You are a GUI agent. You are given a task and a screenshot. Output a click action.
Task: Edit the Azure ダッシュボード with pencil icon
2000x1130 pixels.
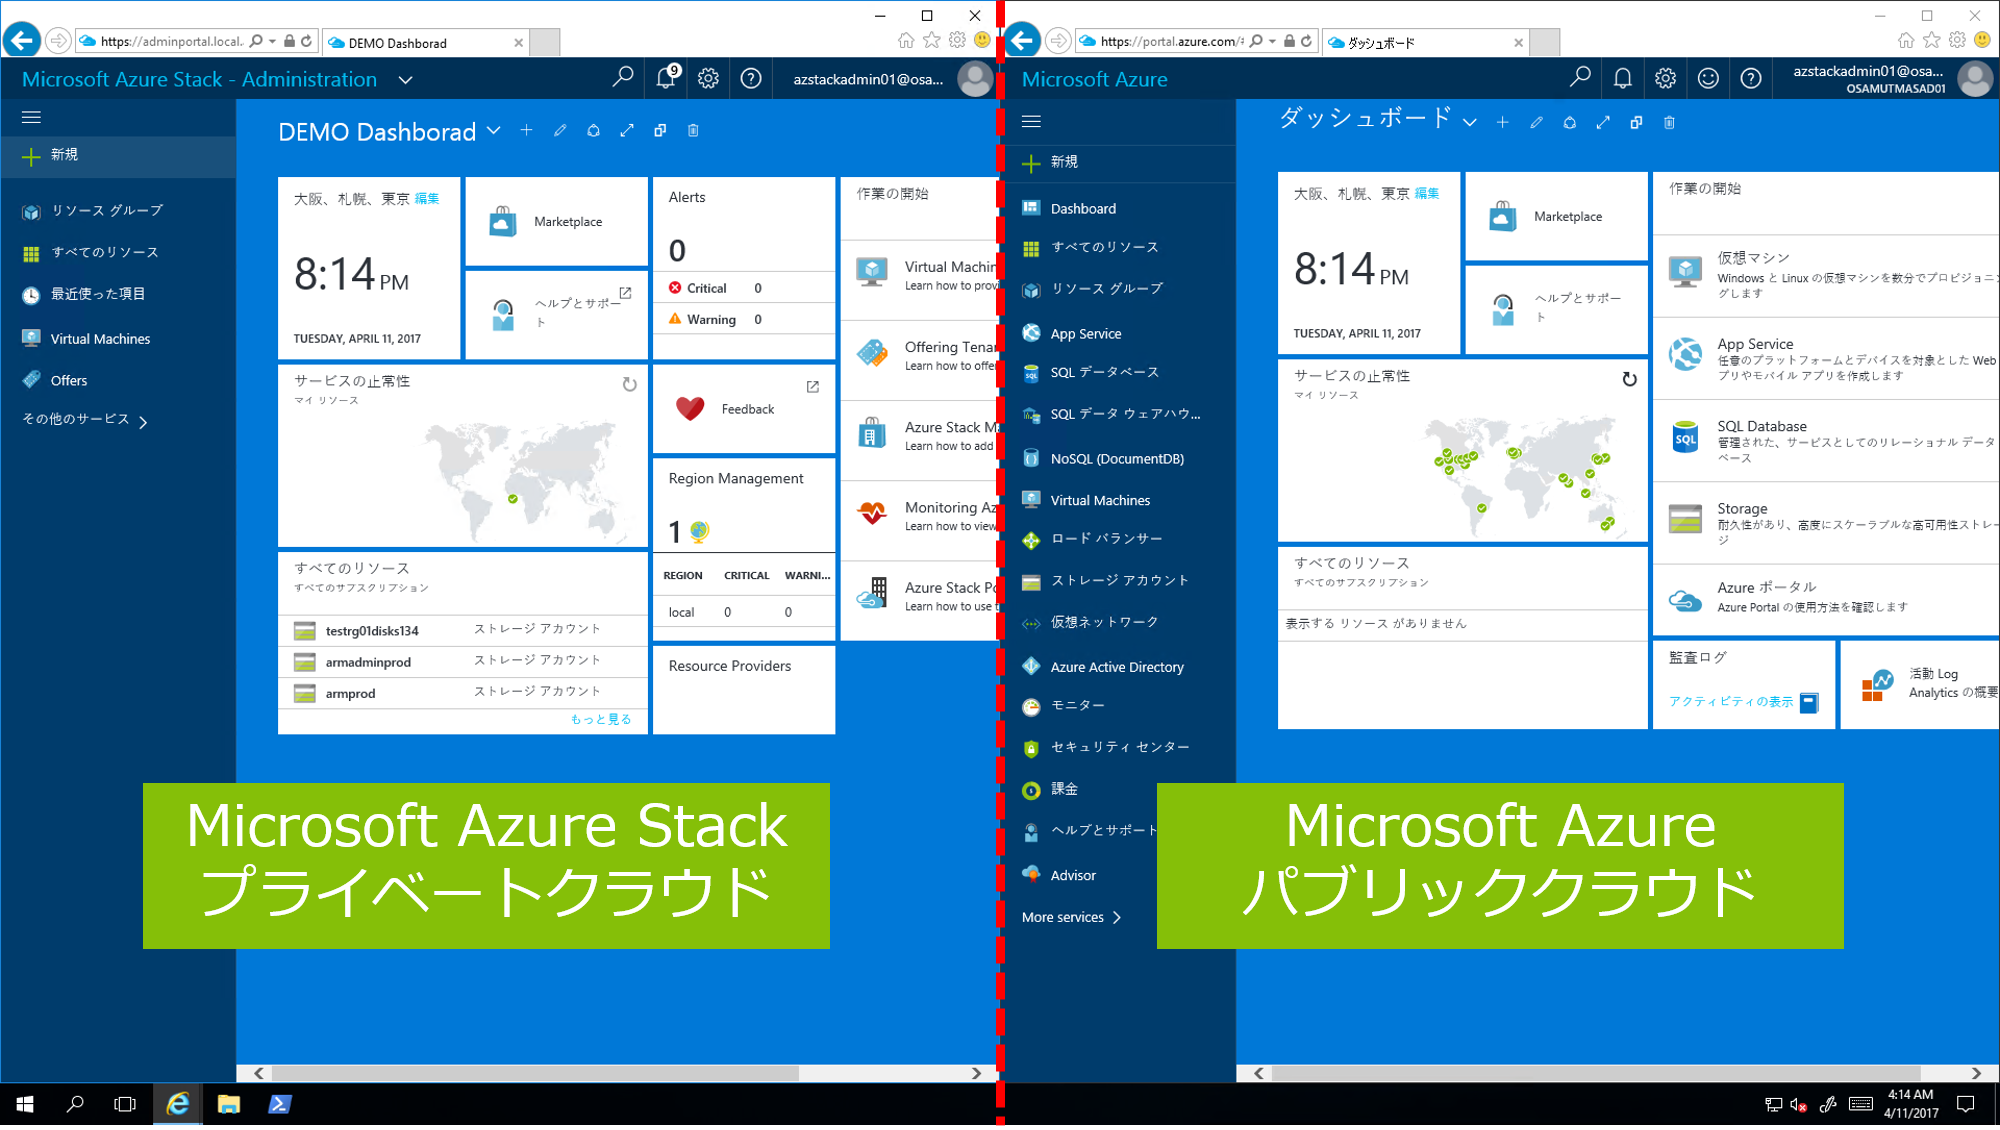[1536, 122]
